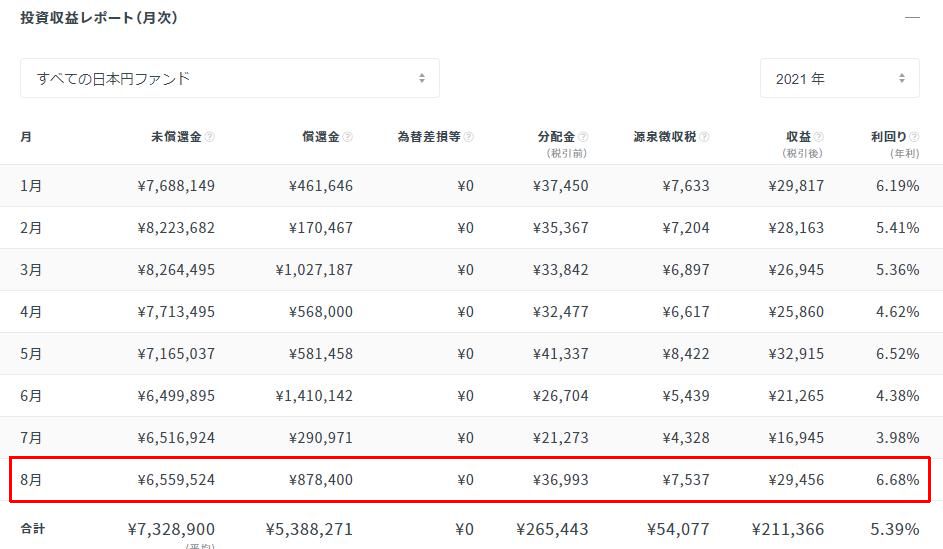Open the すべての日本円ファンド fund dropdown
The width and height of the screenshot is (943, 549).
[x=230, y=78]
